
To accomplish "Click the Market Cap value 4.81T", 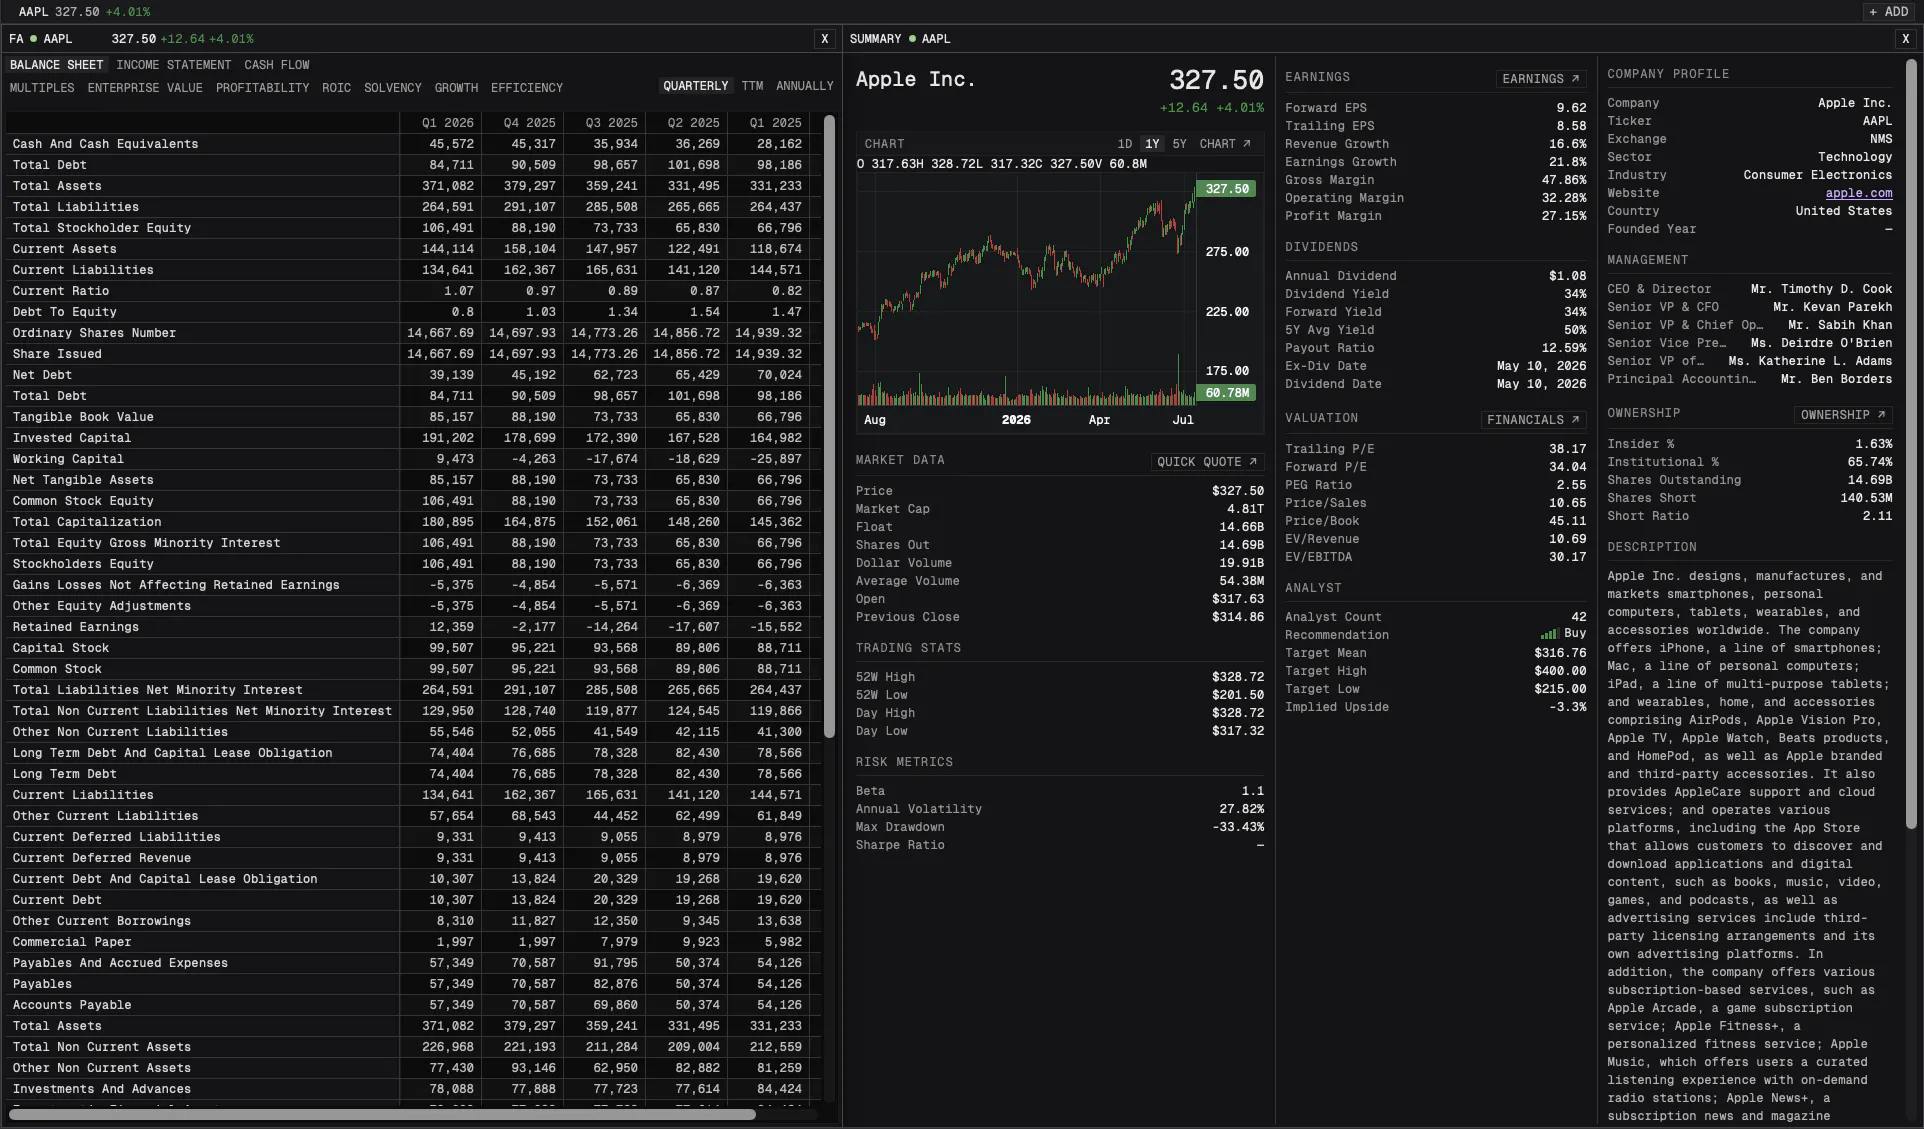I will 1245,509.
